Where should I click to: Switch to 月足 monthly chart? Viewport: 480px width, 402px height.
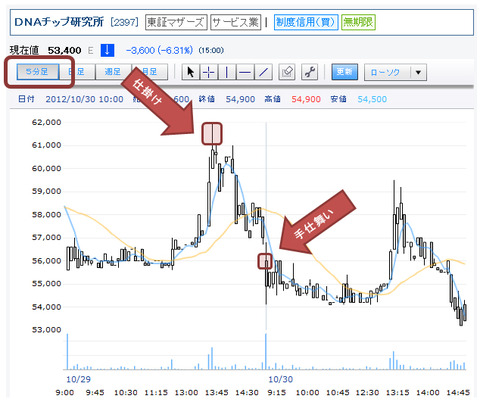tap(150, 72)
